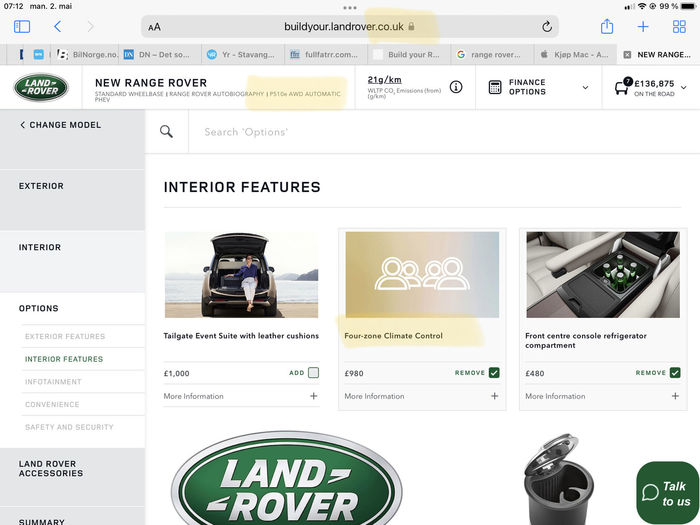Select Interior Features submenu item
The width and height of the screenshot is (700, 525).
(x=64, y=359)
